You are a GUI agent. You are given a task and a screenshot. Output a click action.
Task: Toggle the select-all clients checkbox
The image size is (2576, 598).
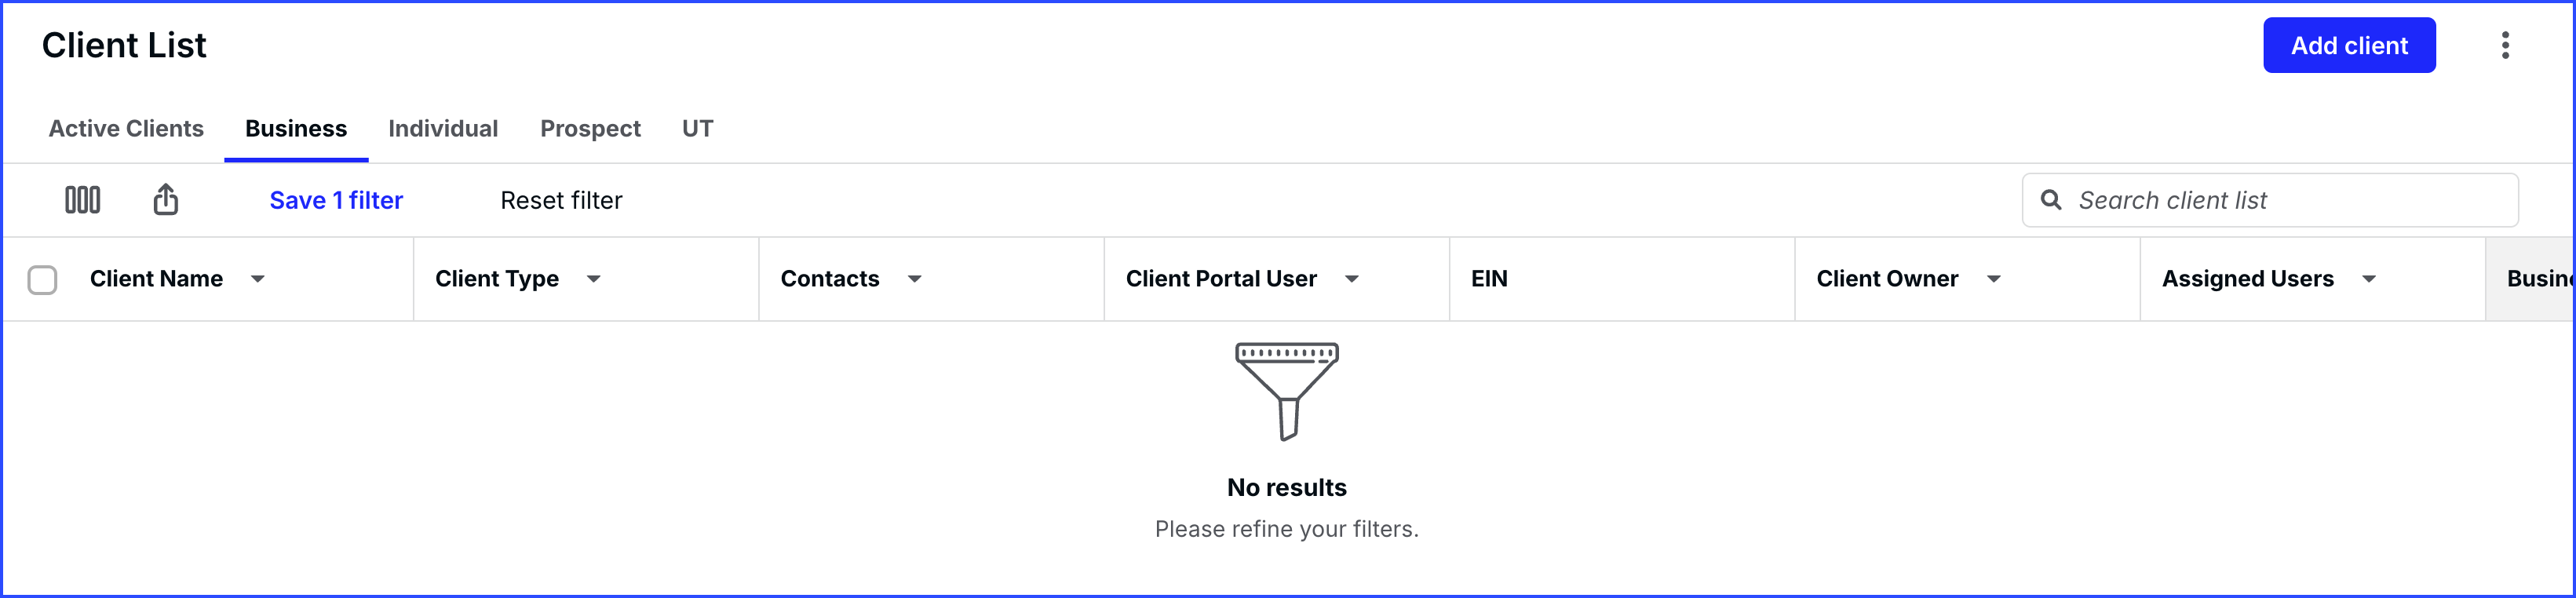(42, 279)
